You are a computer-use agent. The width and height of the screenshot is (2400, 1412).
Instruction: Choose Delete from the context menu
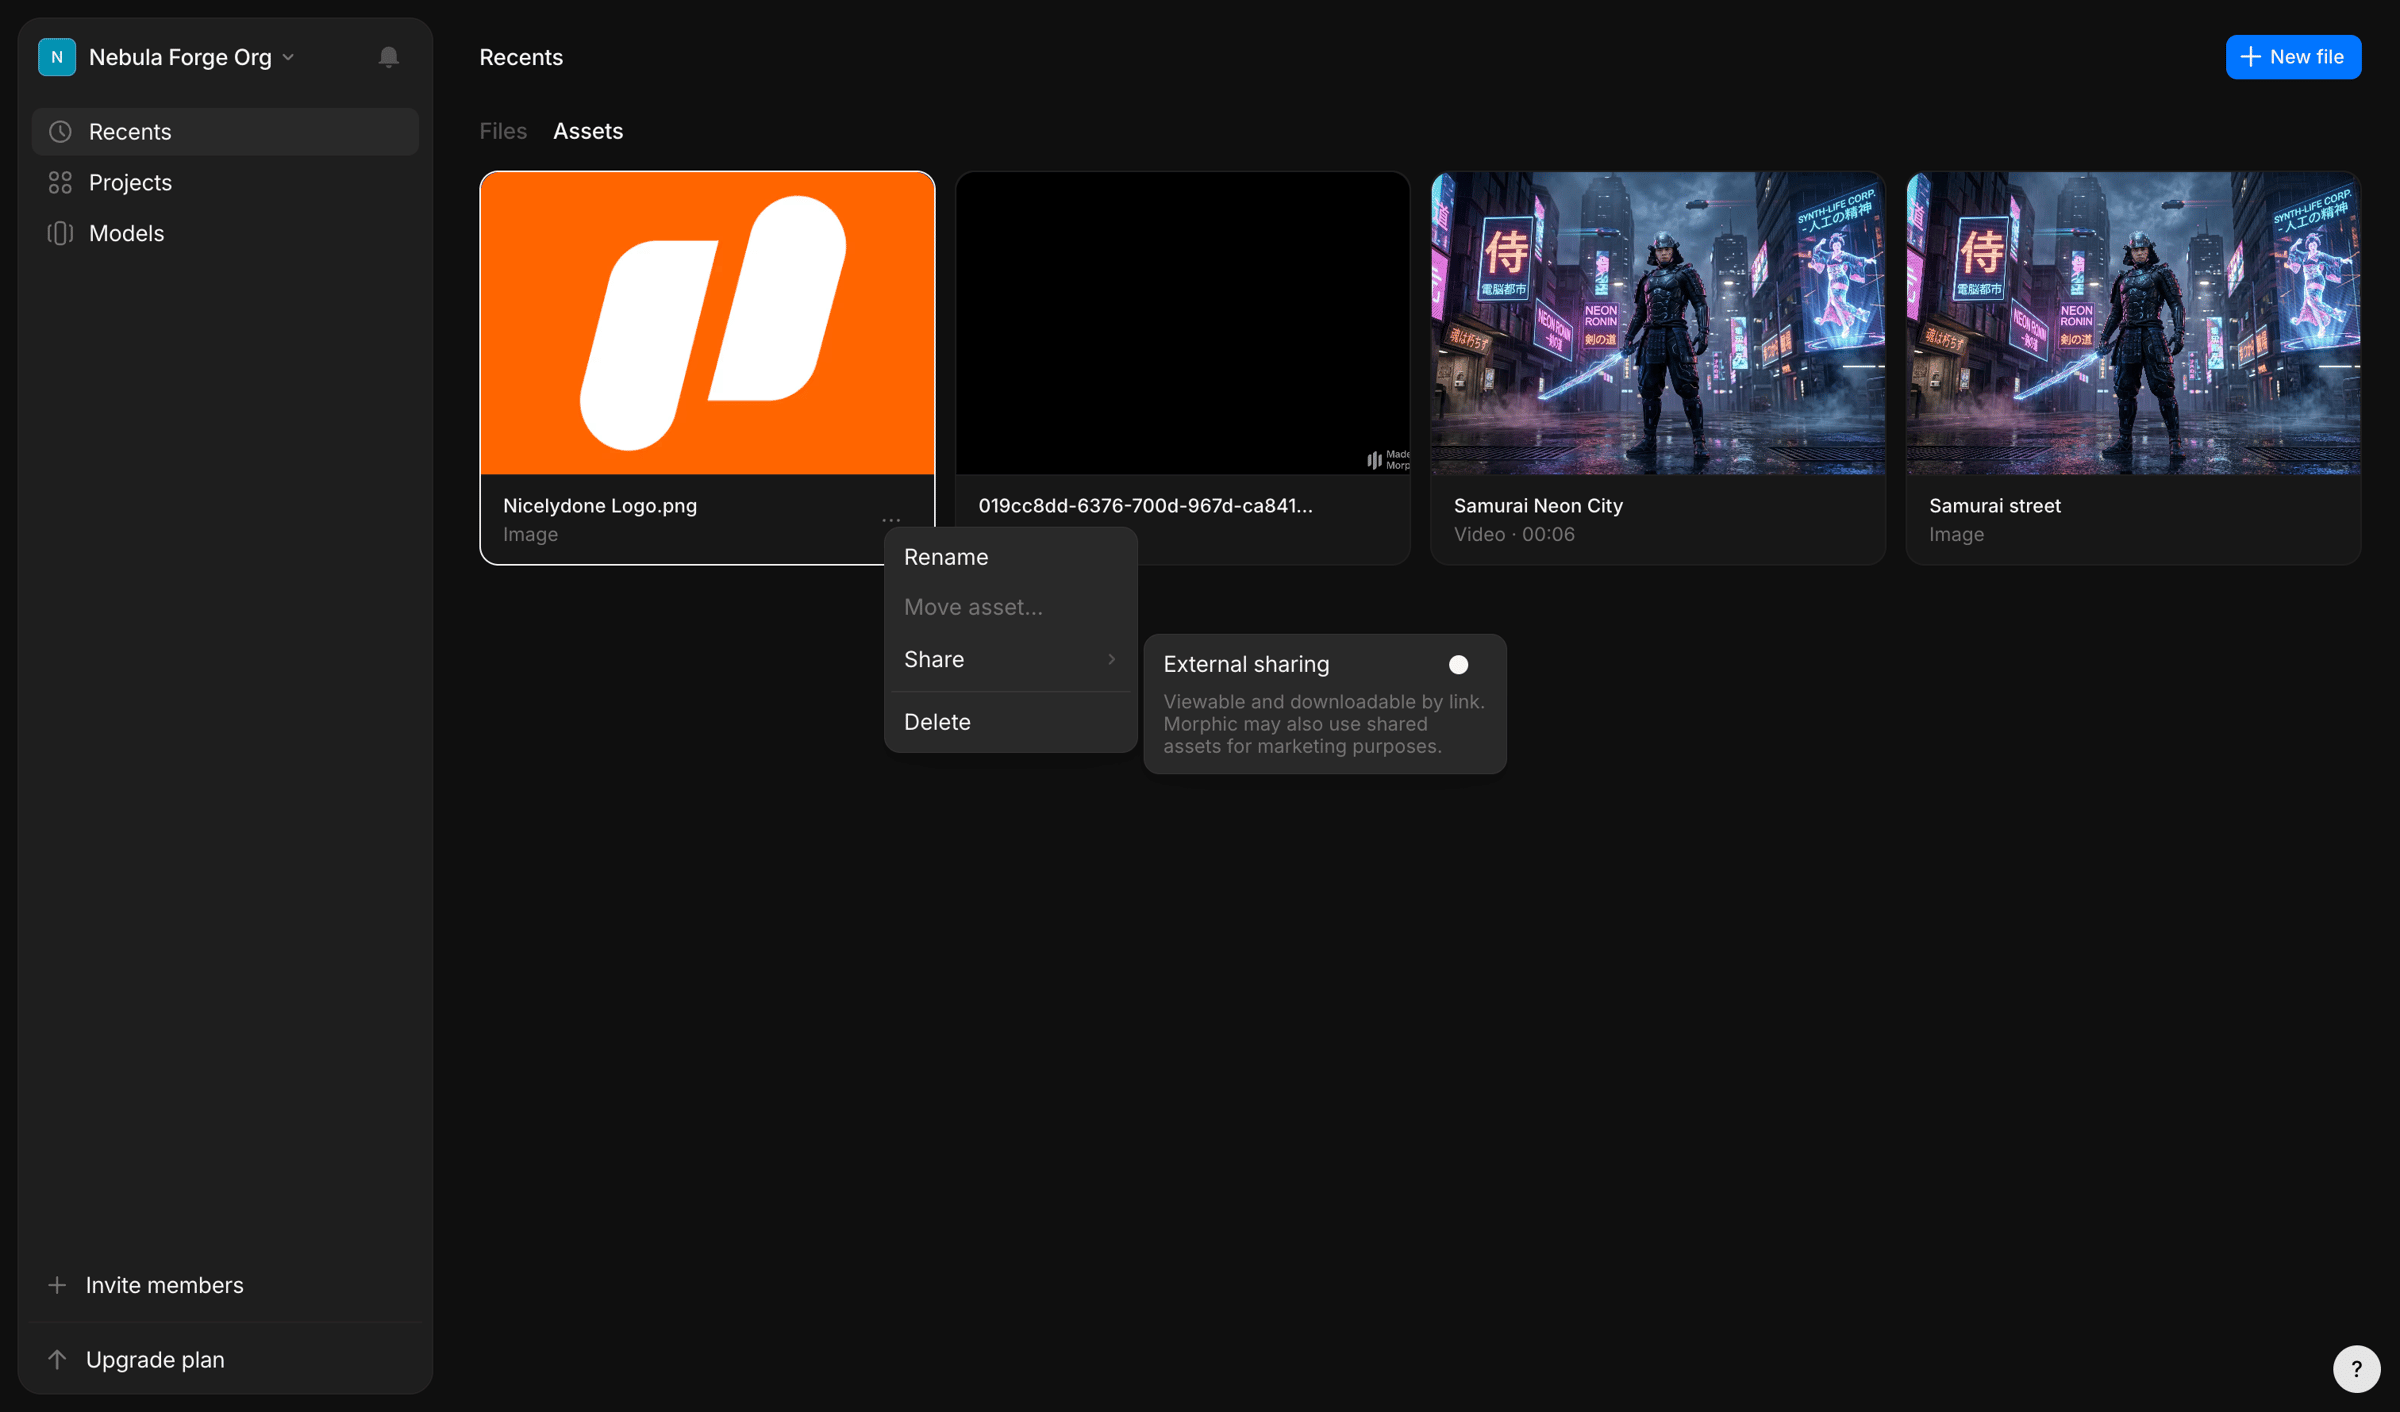(1010, 722)
